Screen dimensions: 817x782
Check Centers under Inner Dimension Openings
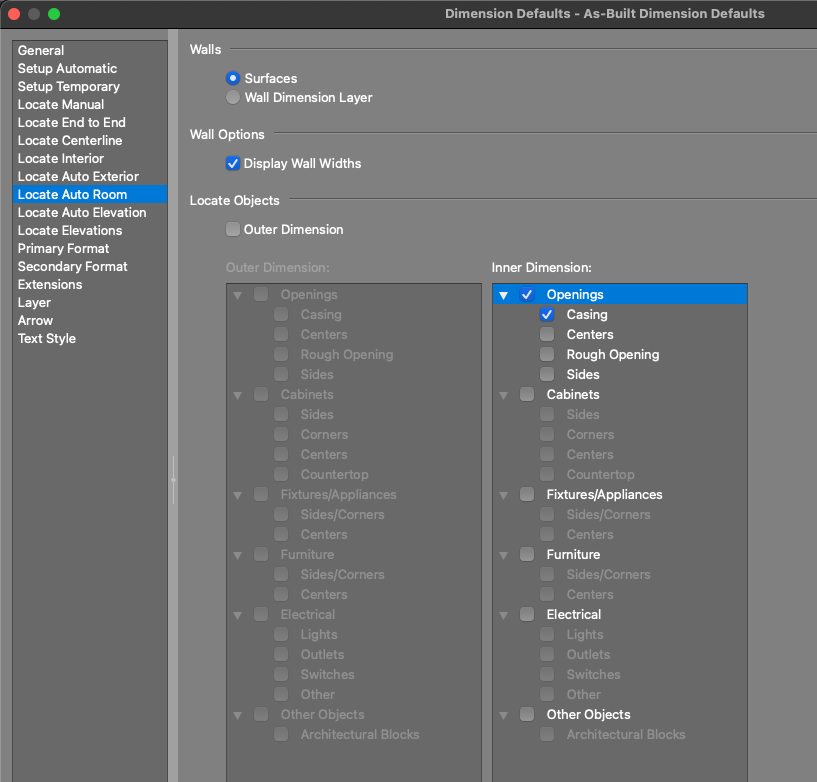pos(547,334)
